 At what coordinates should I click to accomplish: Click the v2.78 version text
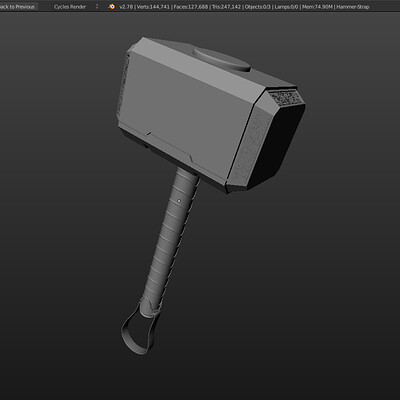(126, 7)
